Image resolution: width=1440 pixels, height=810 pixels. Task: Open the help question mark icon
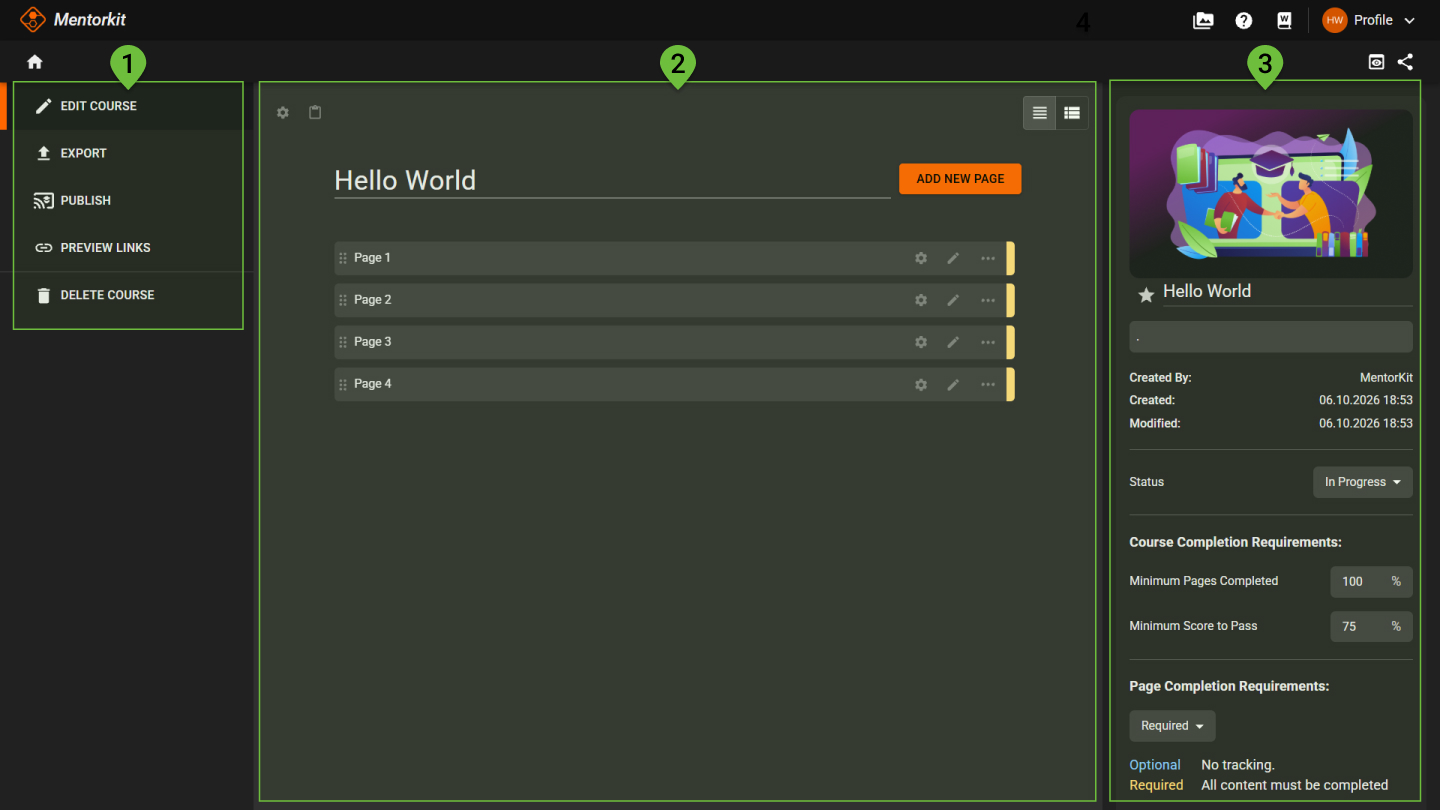coord(1244,20)
